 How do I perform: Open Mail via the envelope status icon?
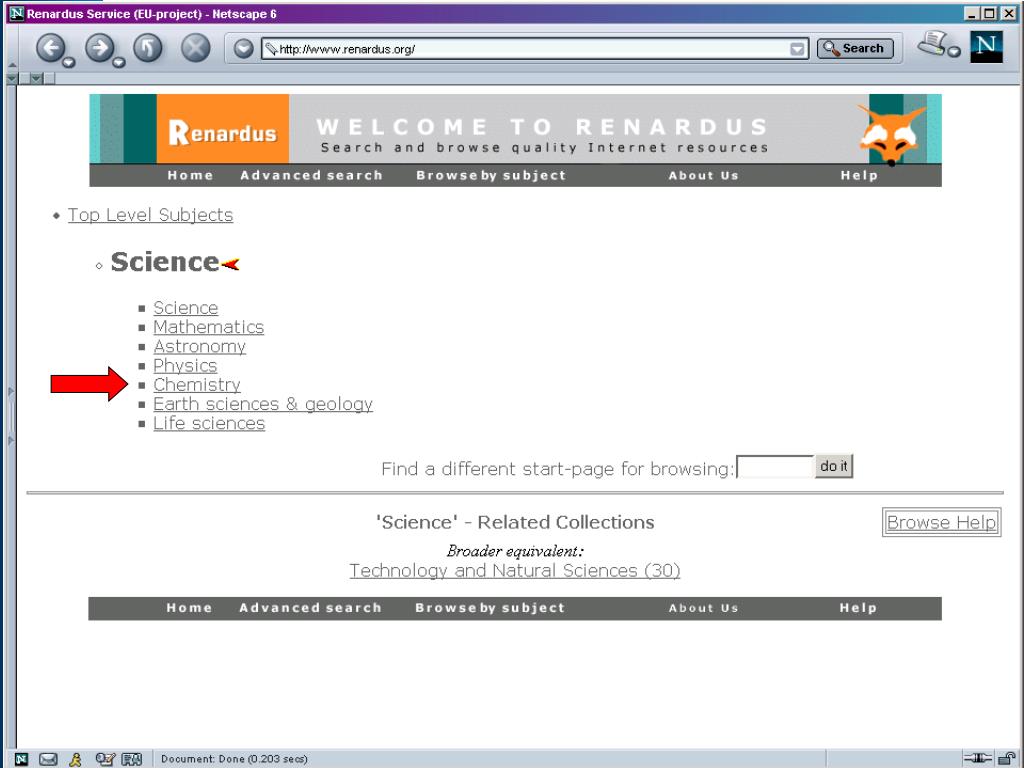point(48,759)
